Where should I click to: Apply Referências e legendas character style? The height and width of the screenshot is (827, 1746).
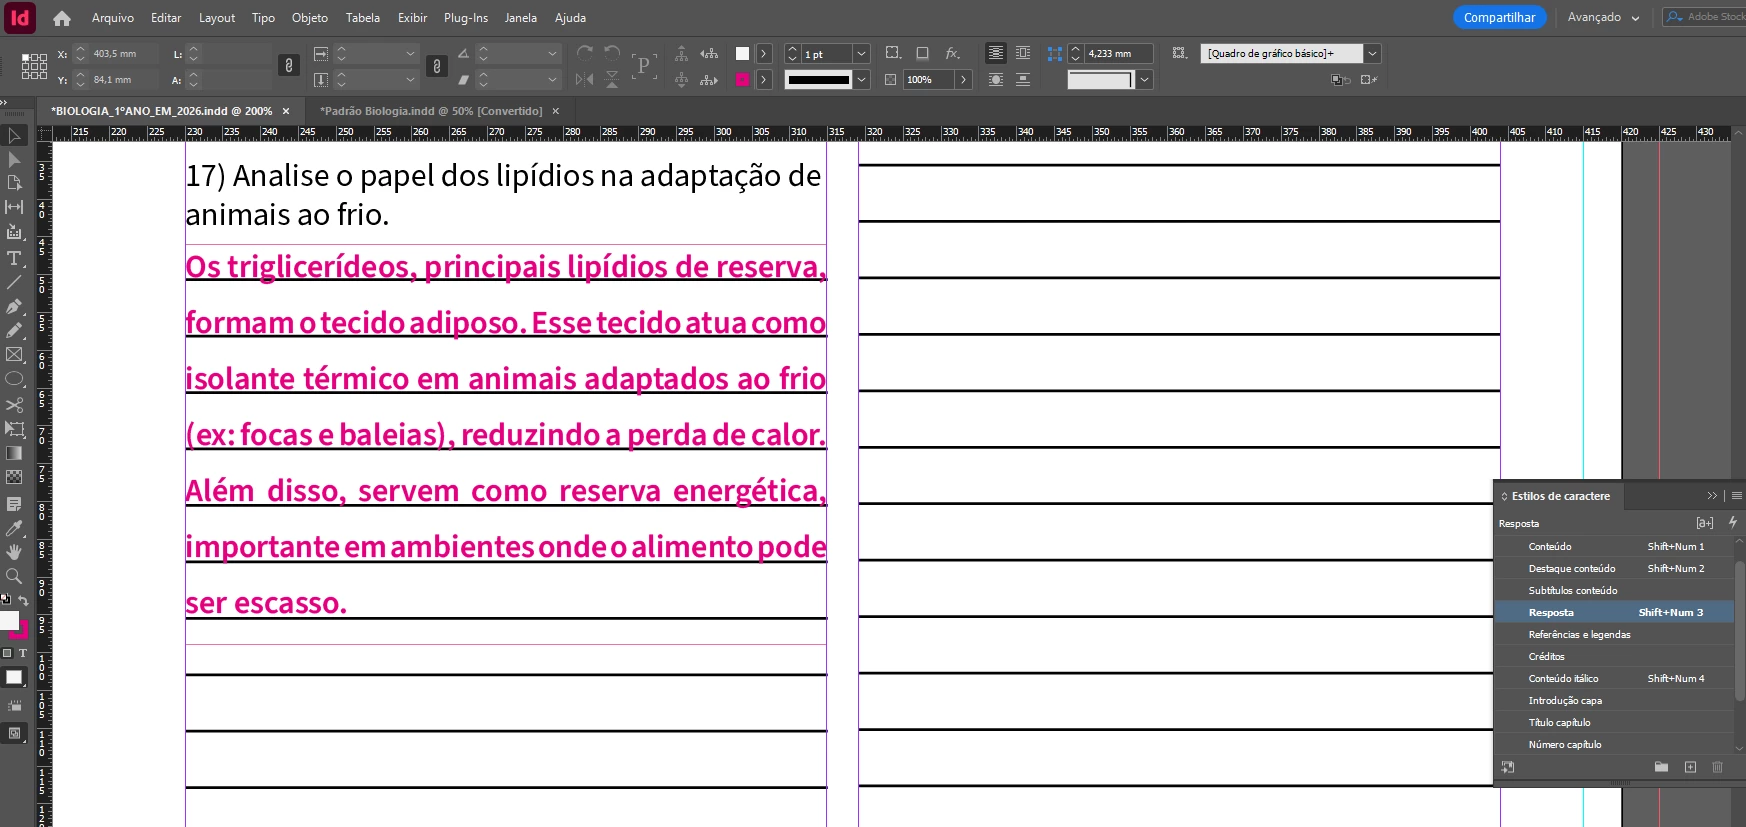(x=1614, y=634)
